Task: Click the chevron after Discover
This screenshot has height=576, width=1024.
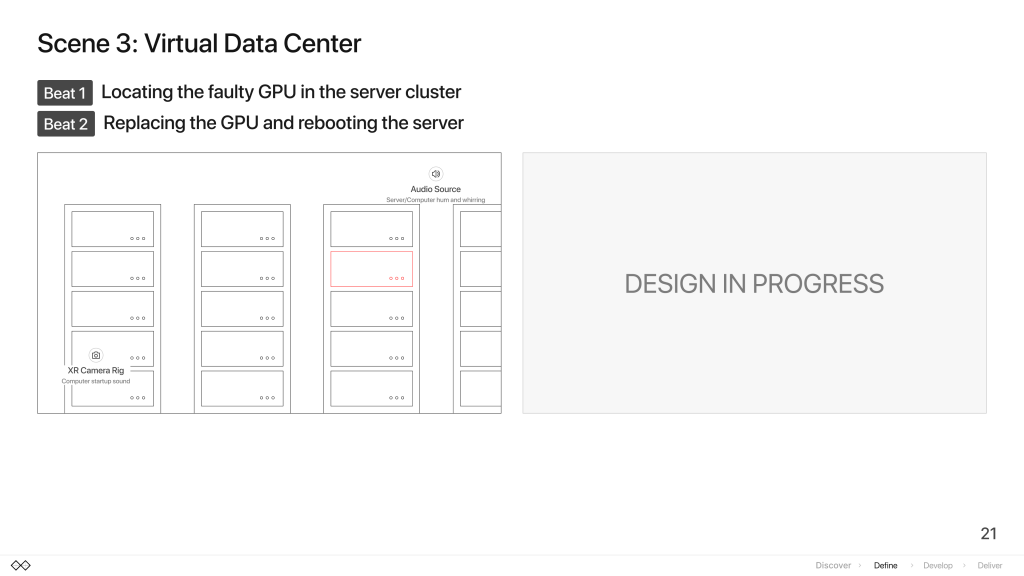Action: point(860,566)
